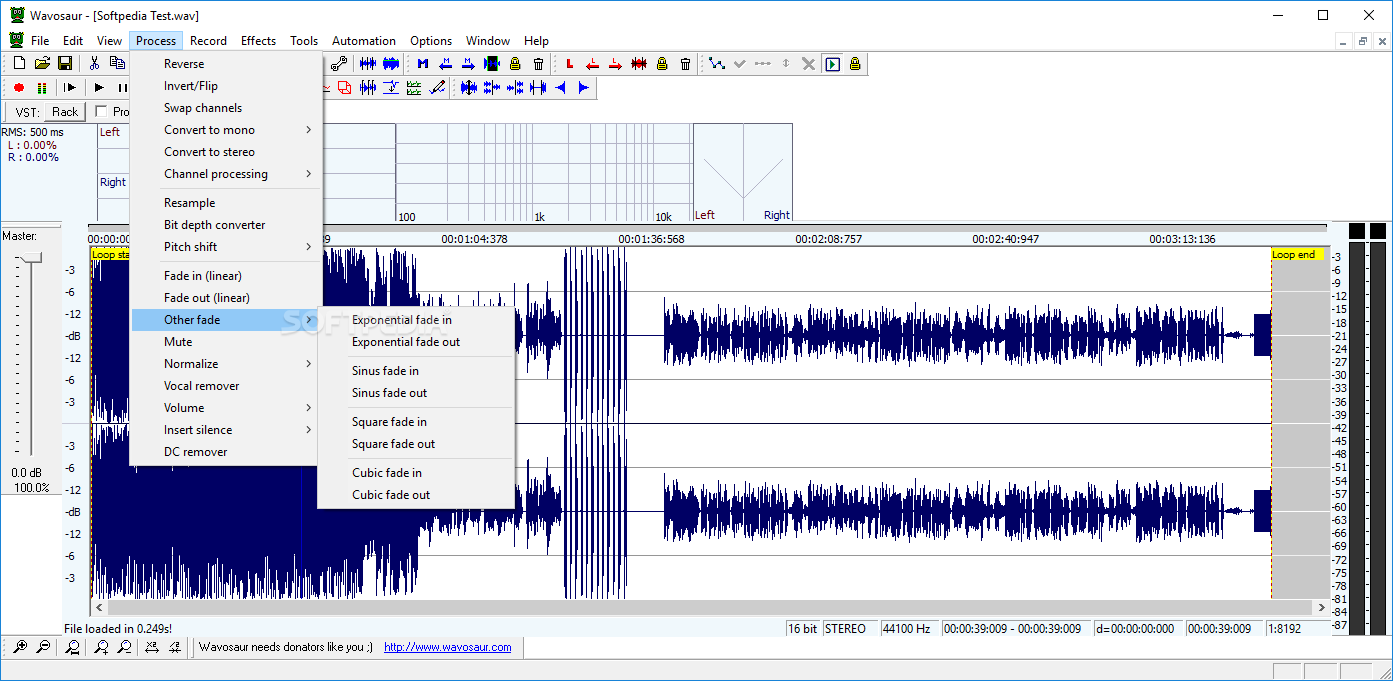The image size is (1393, 681).
Task: Jump to previous marker with left arrow M icon
Action: [x=445, y=63]
